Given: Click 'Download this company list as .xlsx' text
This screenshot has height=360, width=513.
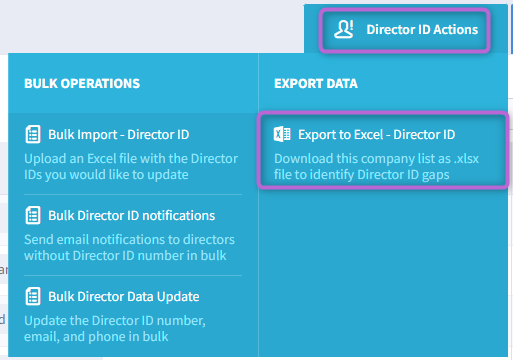Looking at the screenshot, I should pos(376,159).
